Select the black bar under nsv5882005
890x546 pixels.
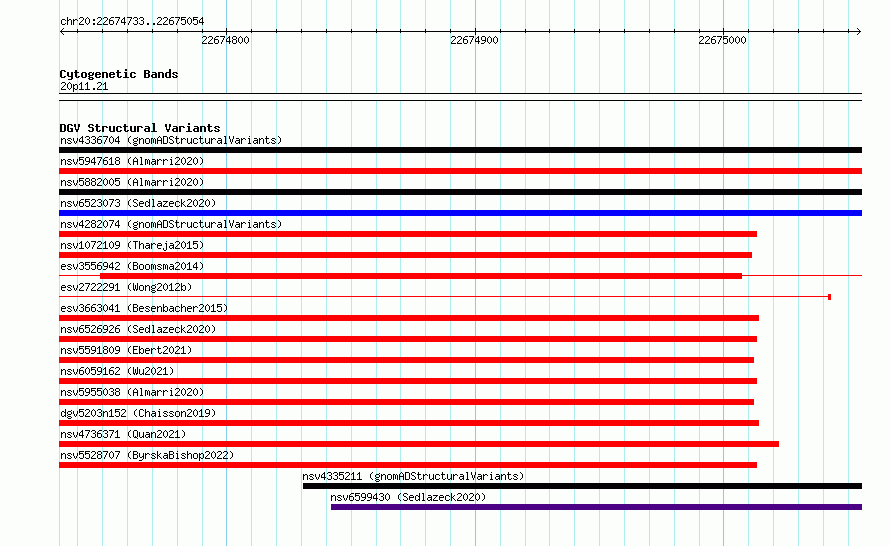(x=460, y=192)
